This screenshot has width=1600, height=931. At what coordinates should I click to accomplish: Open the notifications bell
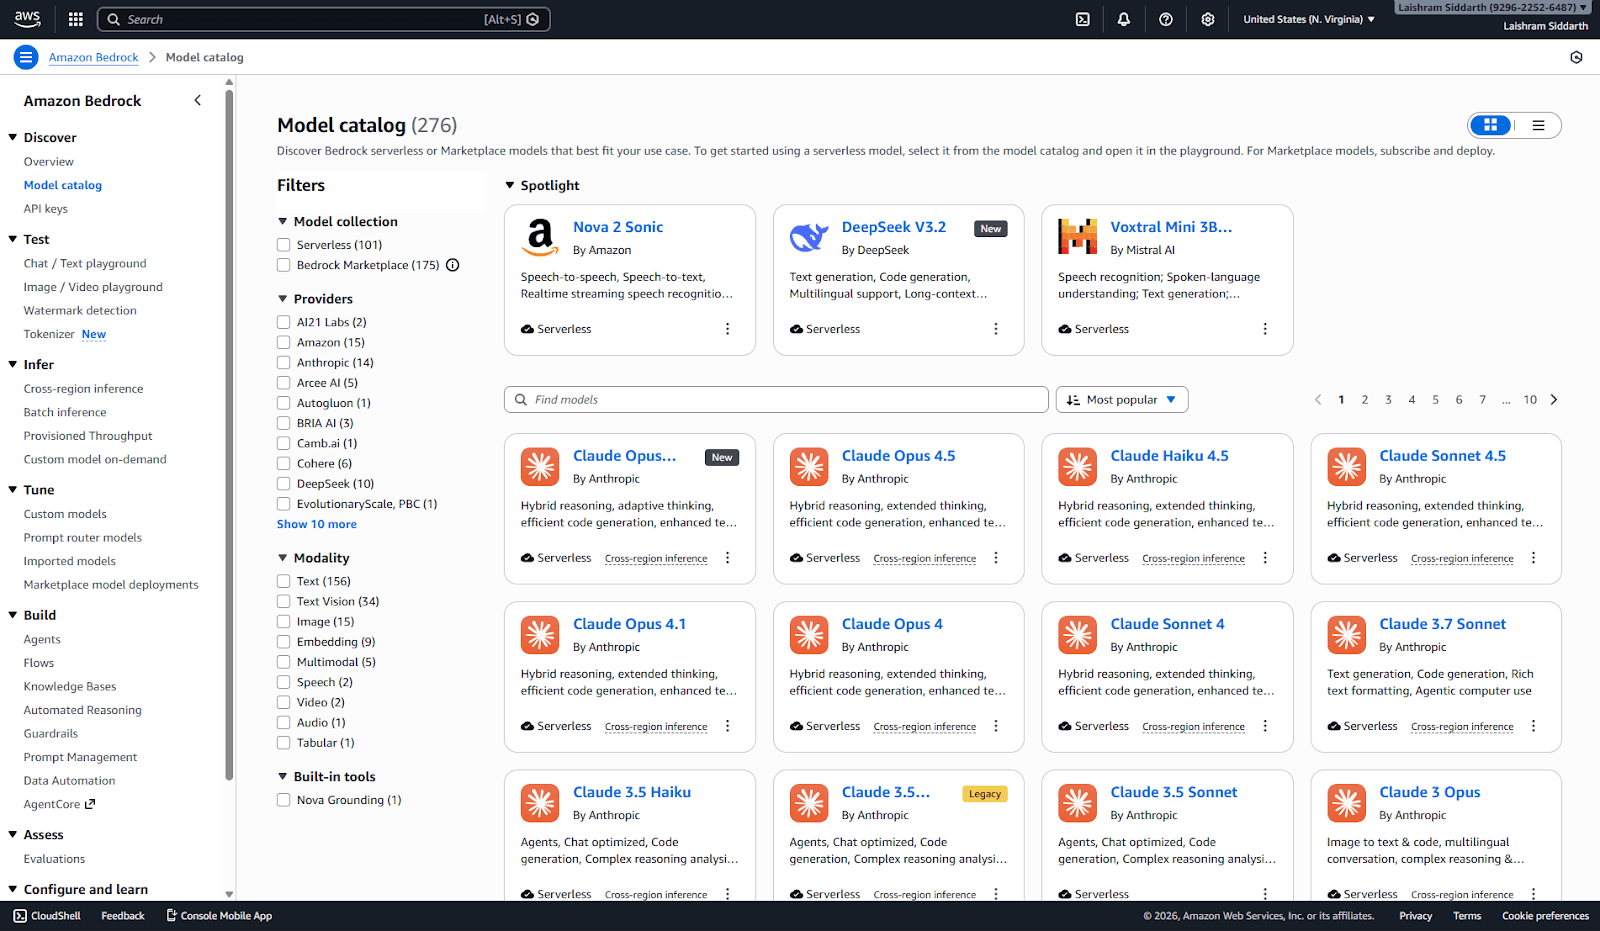[x=1124, y=19]
